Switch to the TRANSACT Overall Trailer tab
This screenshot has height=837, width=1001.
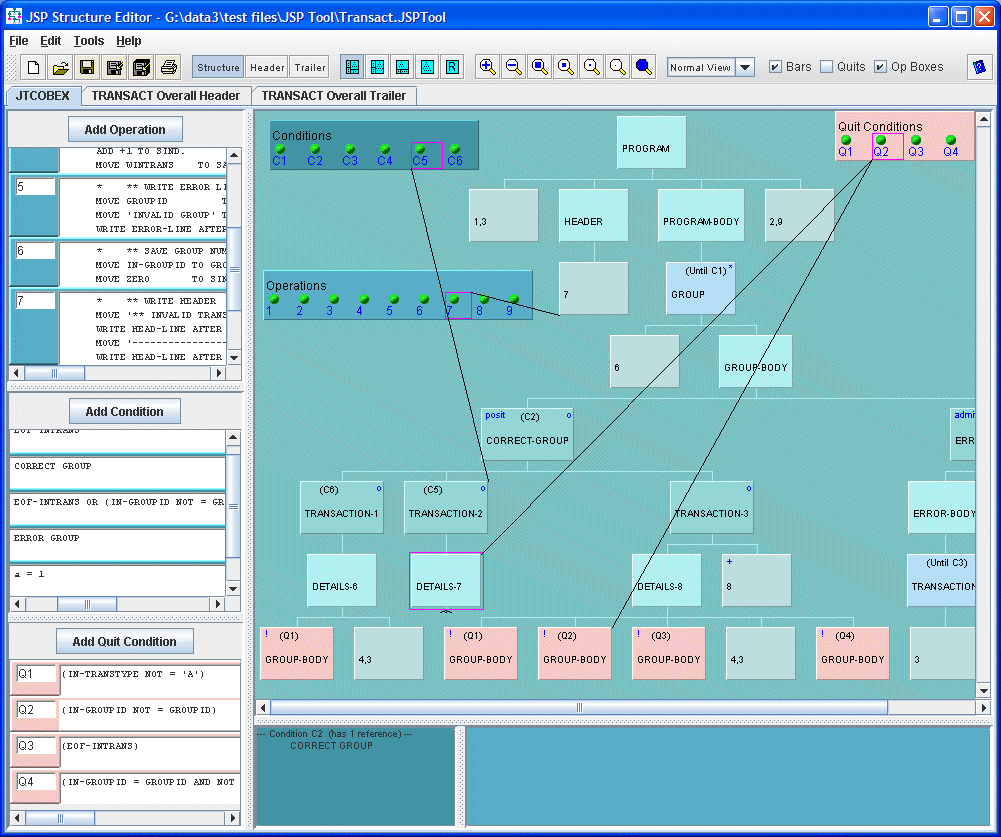click(336, 95)
